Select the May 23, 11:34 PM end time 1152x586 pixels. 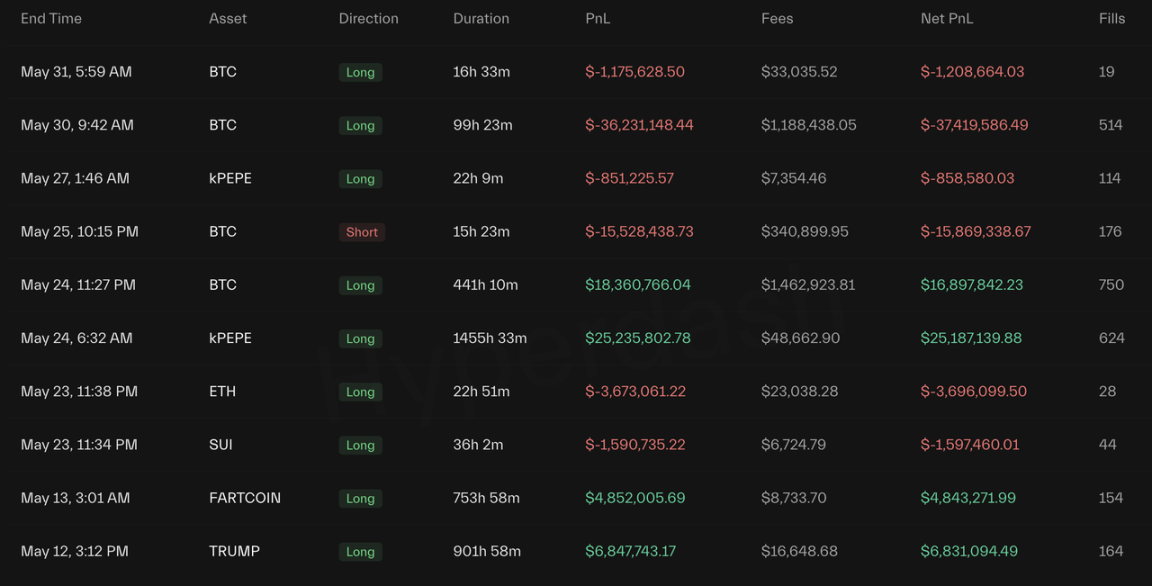coord(79,445)
